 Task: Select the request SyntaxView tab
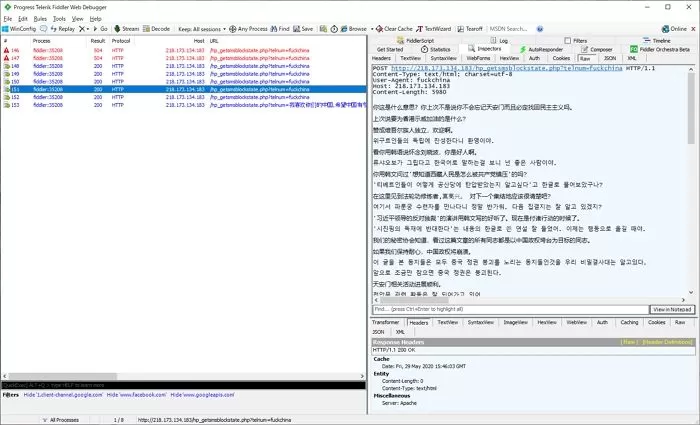[x=443, y=58]
